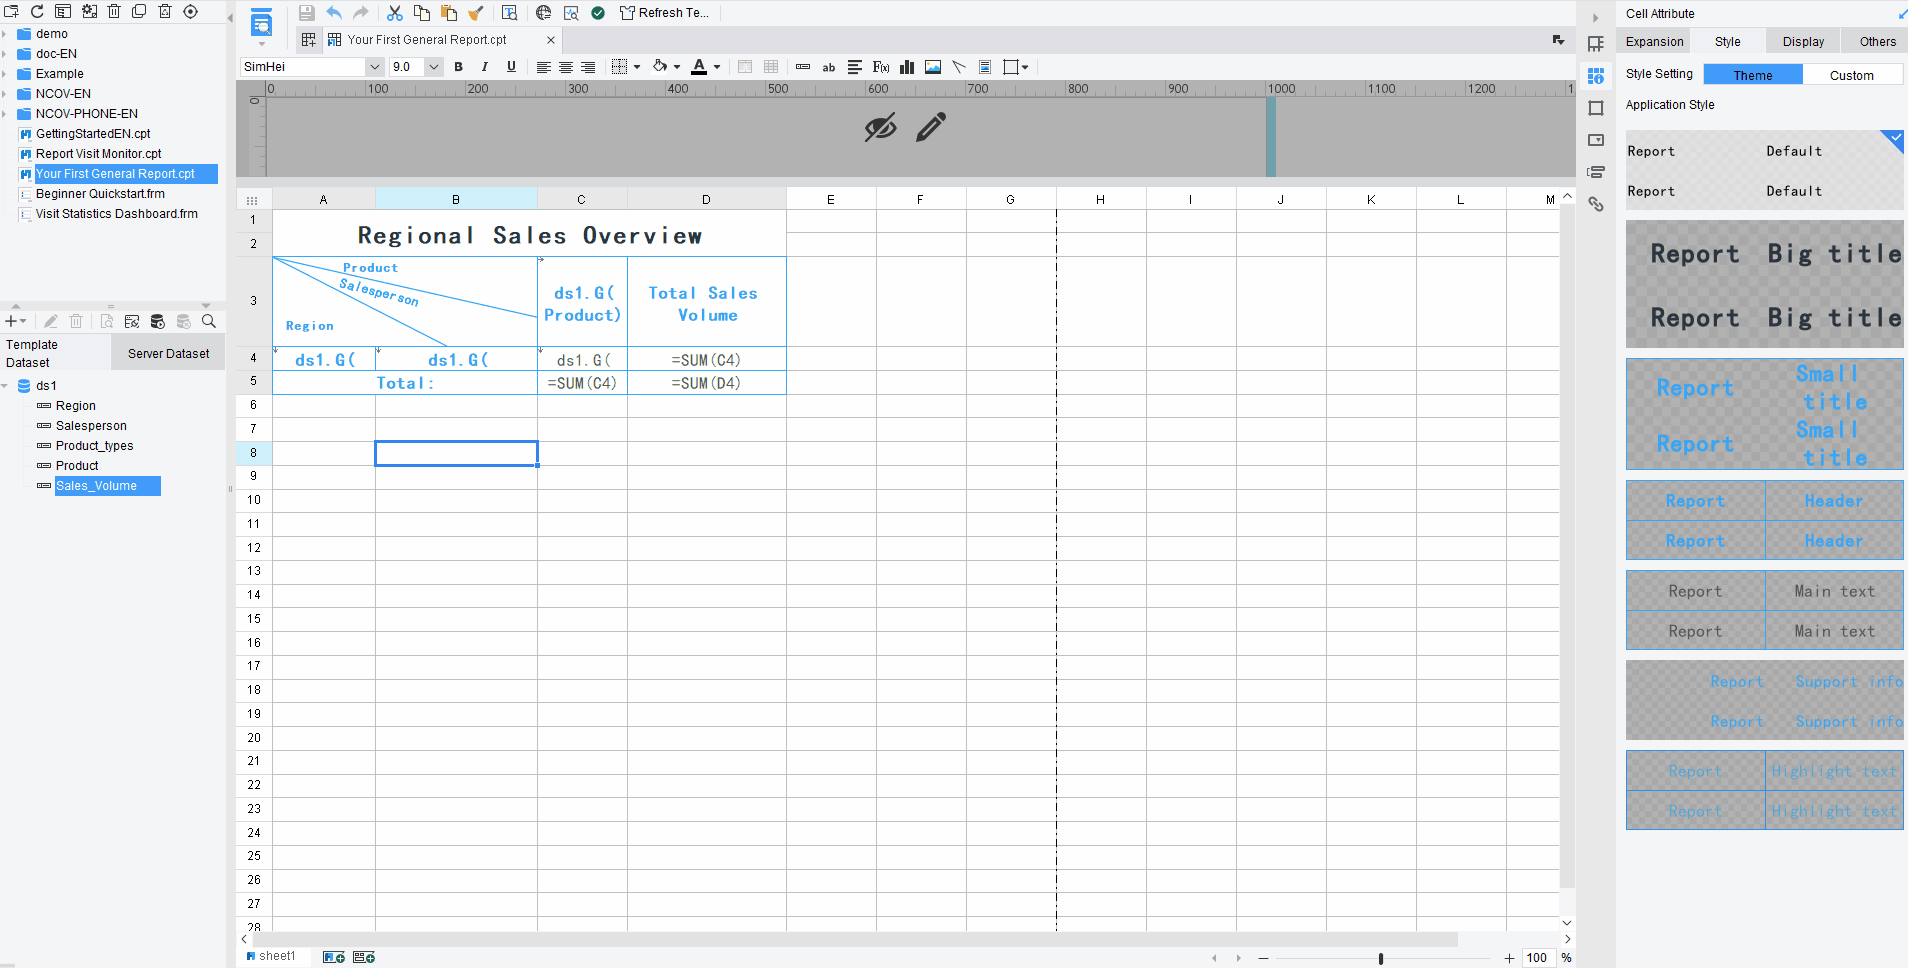The height and width of the screenshot is (968, 1908).
Task: Toggle bold formatting
Action: click(459, 67)
